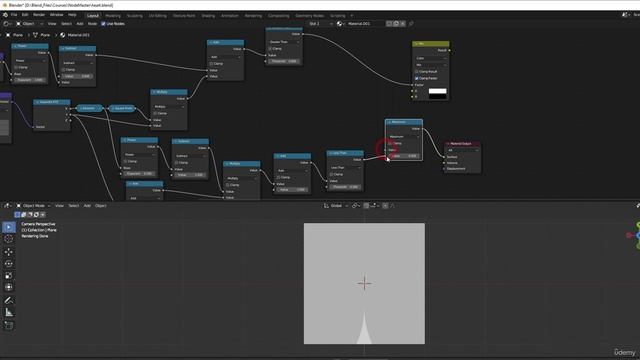The image size is (640, 360).
Task: Open the Maximum operation dropdown in selected node
Action: point(404,137)
